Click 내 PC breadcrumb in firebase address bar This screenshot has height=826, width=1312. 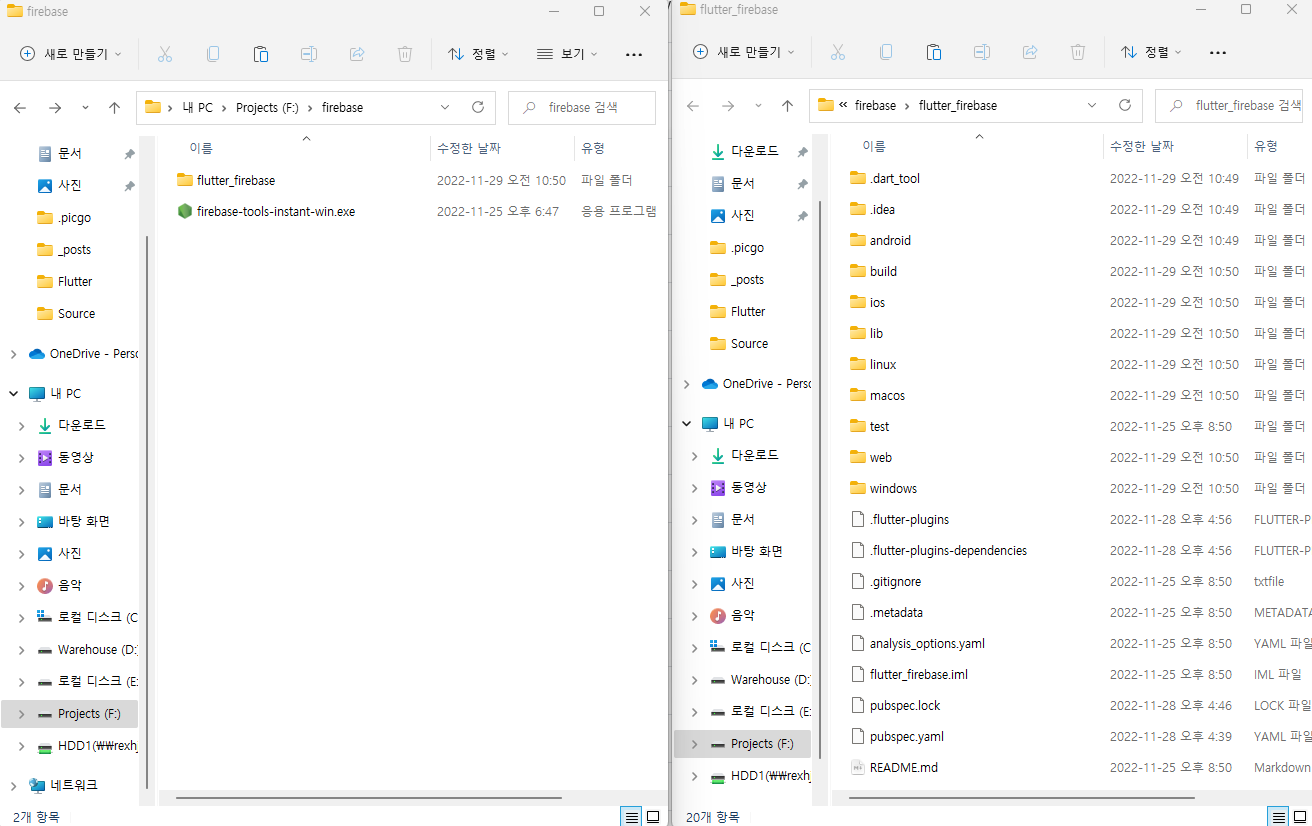click(x=197, y=107)
